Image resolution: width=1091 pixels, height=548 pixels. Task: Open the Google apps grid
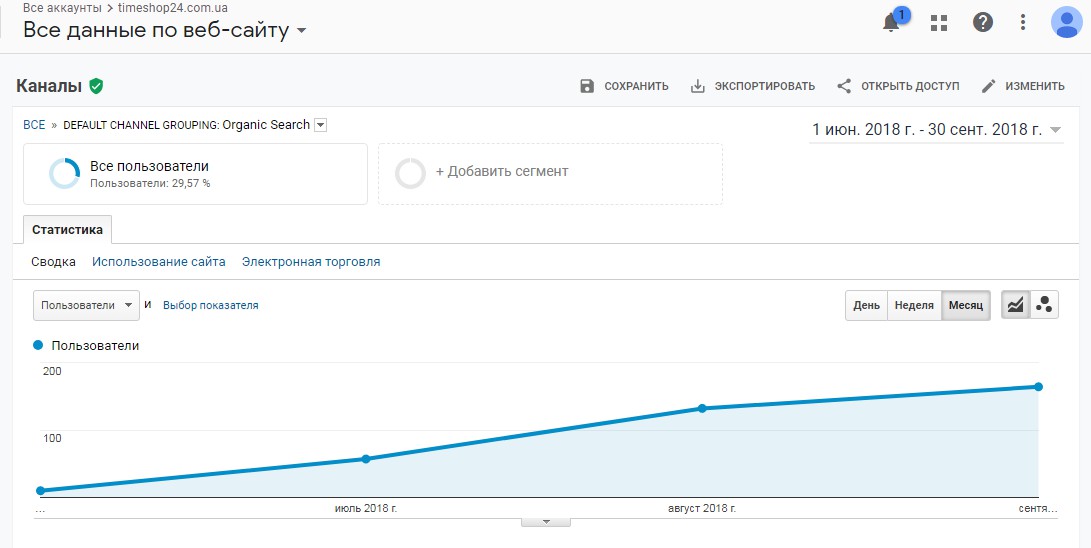coord(938,22)
